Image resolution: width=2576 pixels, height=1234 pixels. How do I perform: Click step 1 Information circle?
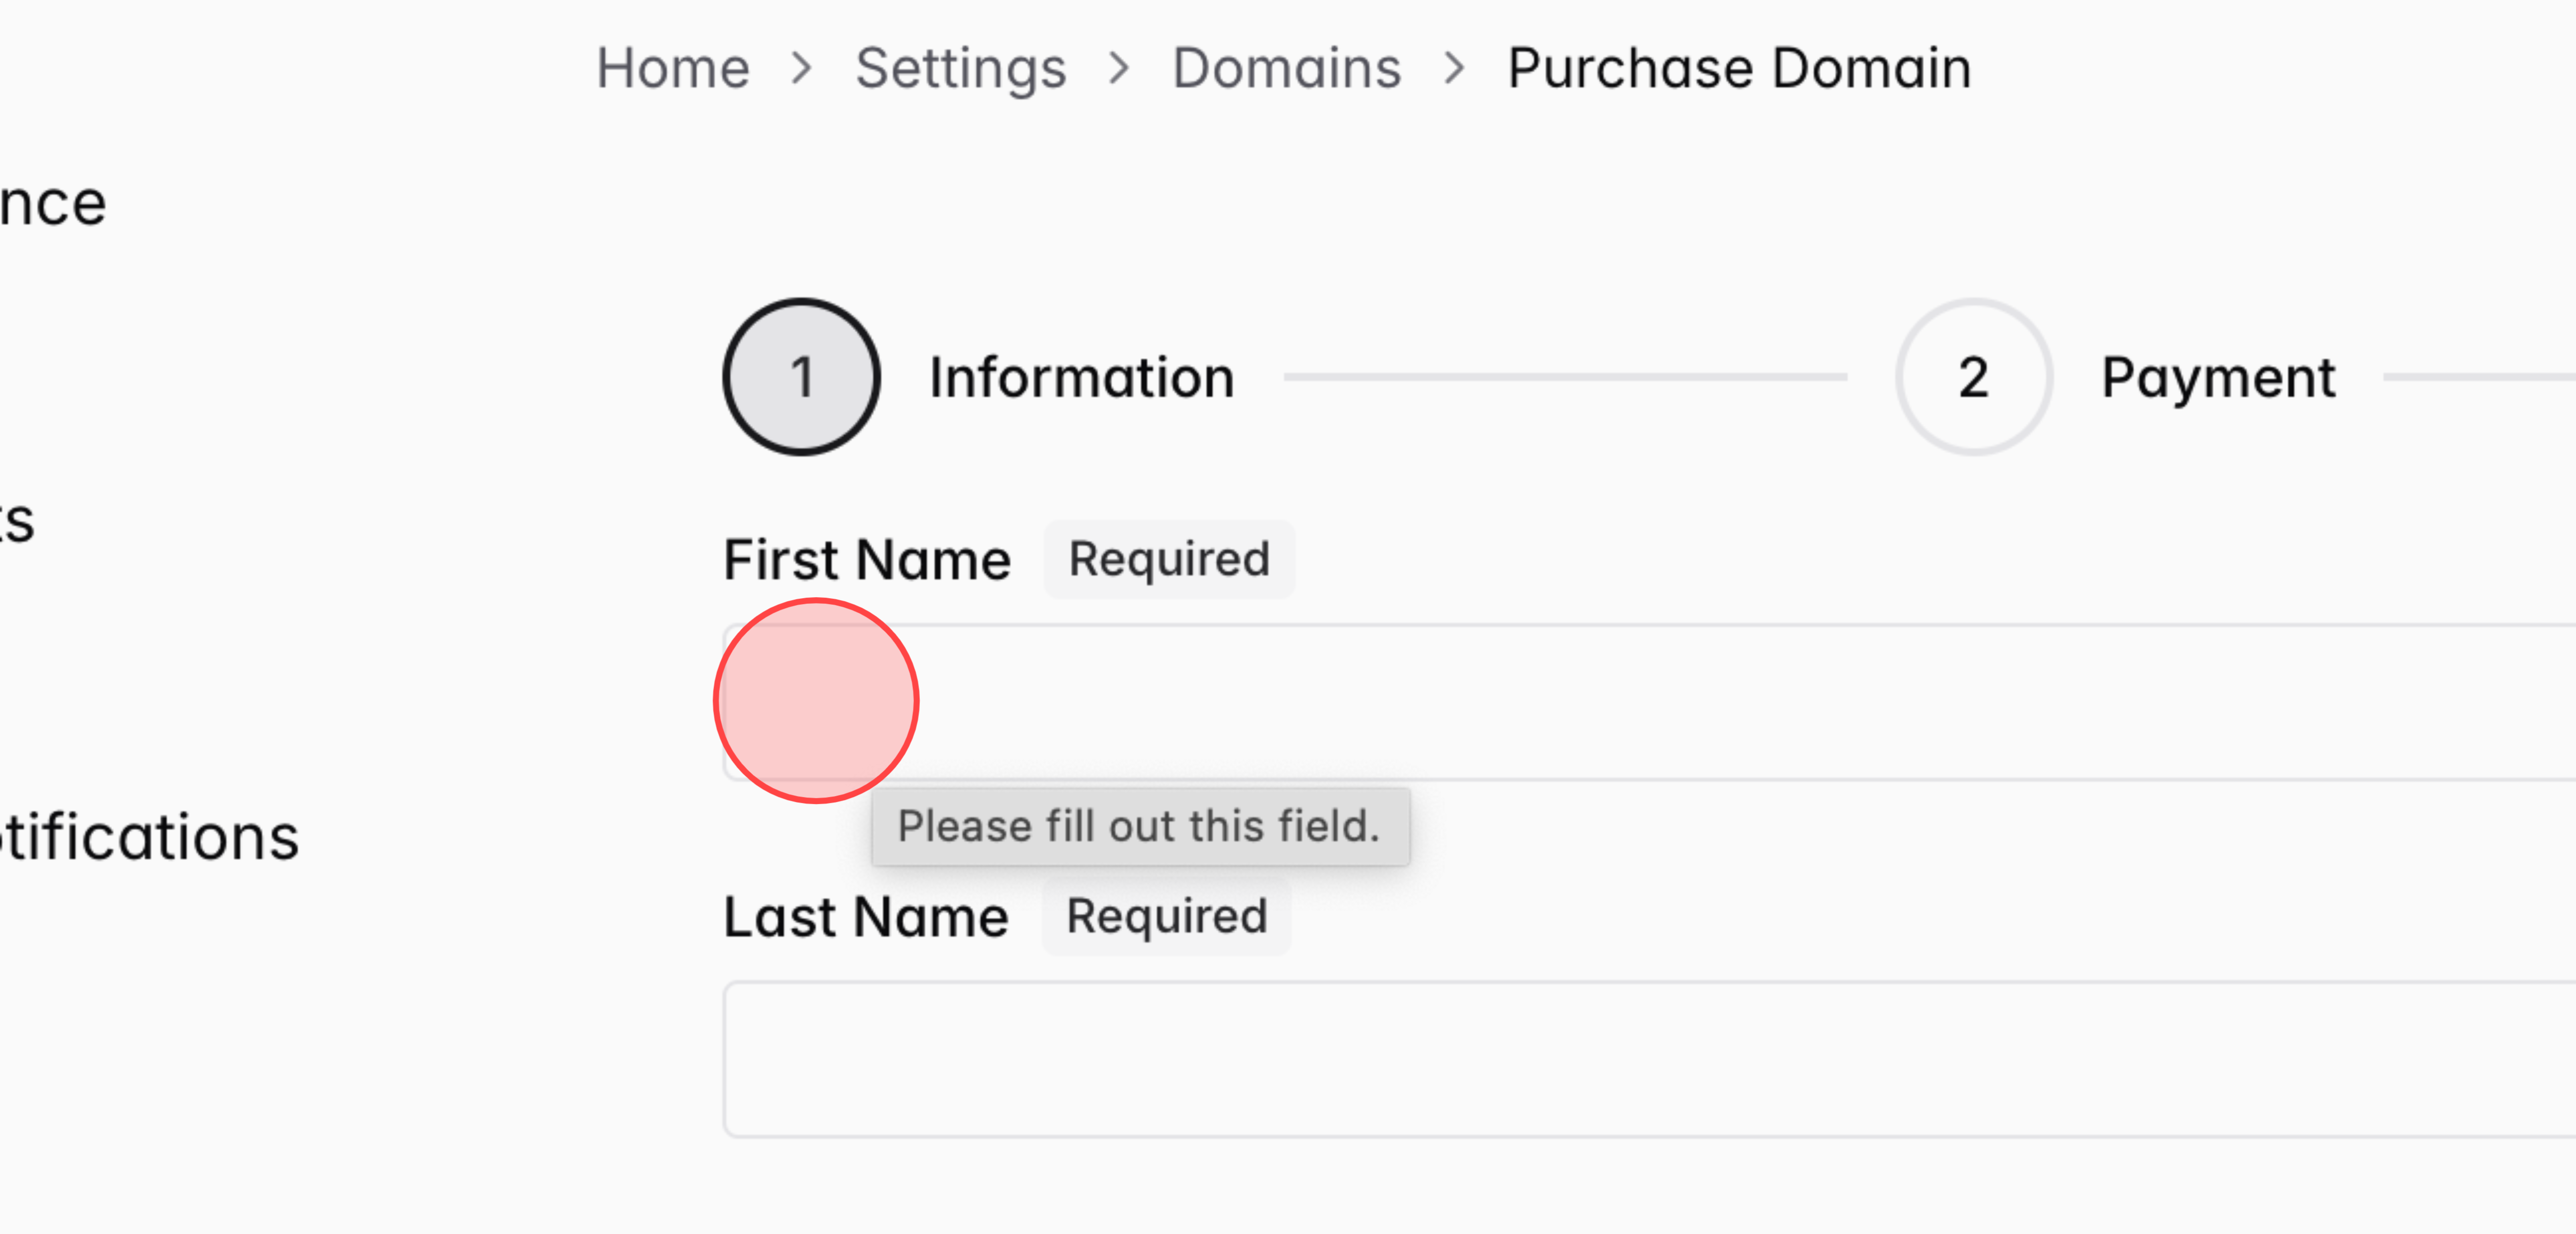[801, 378]
